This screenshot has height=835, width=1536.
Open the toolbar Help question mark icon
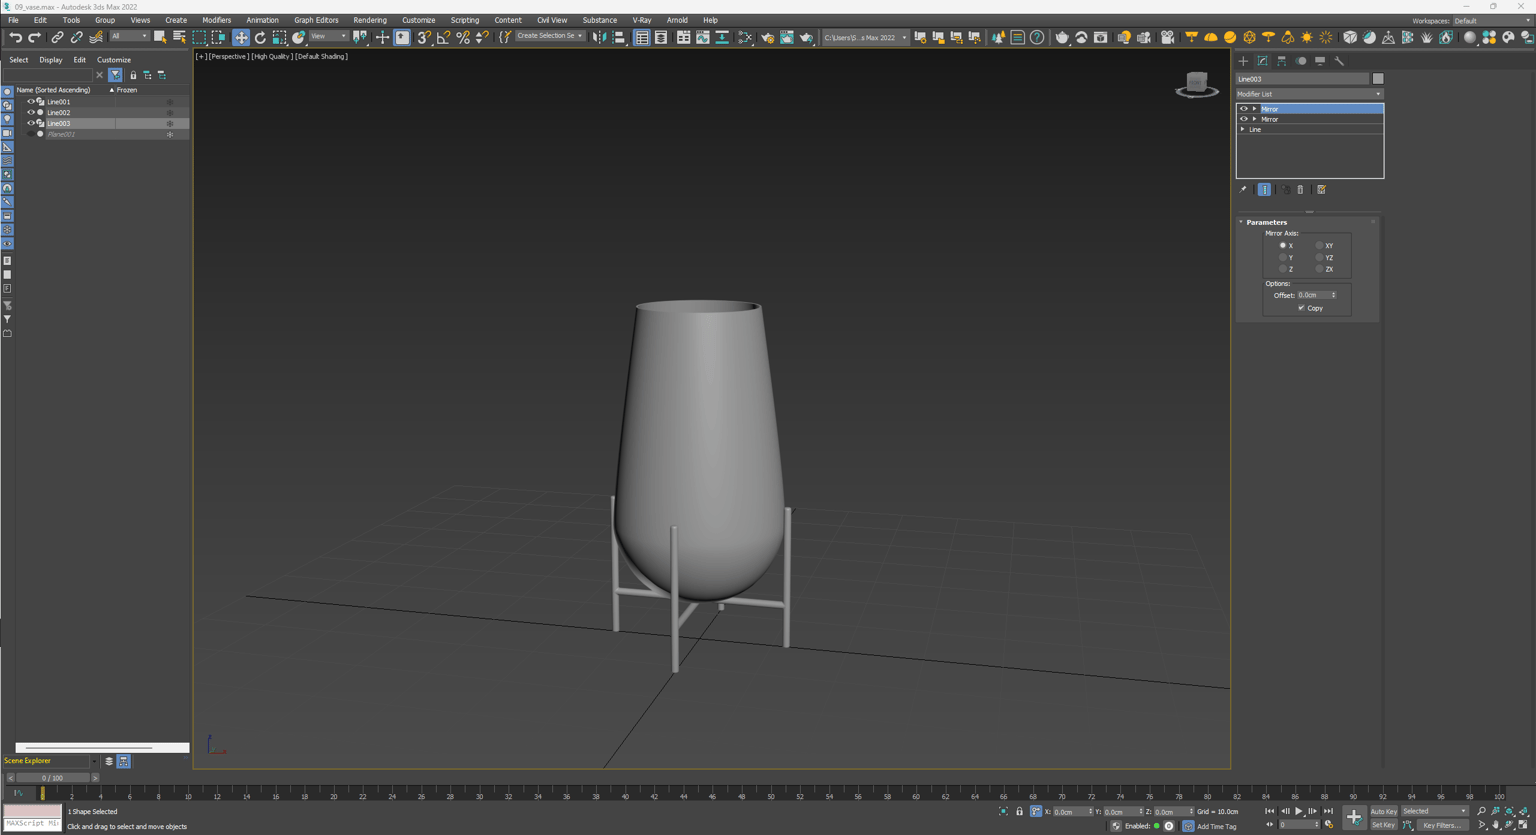tap(1037, 37)
